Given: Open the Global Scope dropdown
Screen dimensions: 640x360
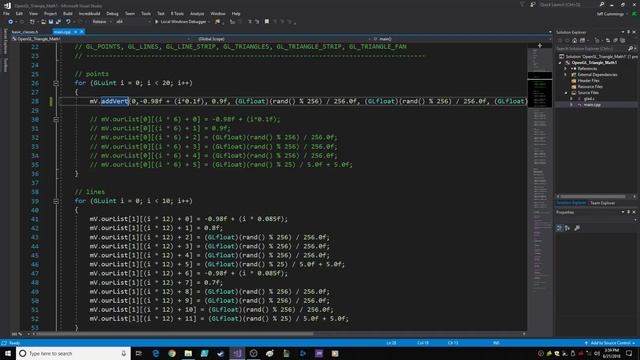Looking at the screenshot, I should pos(282,39).
